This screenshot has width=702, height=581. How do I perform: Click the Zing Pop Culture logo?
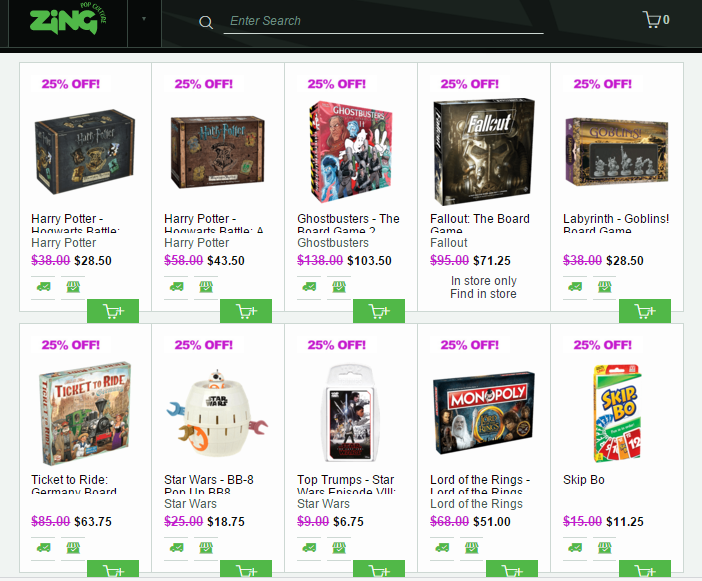[68, 19]
